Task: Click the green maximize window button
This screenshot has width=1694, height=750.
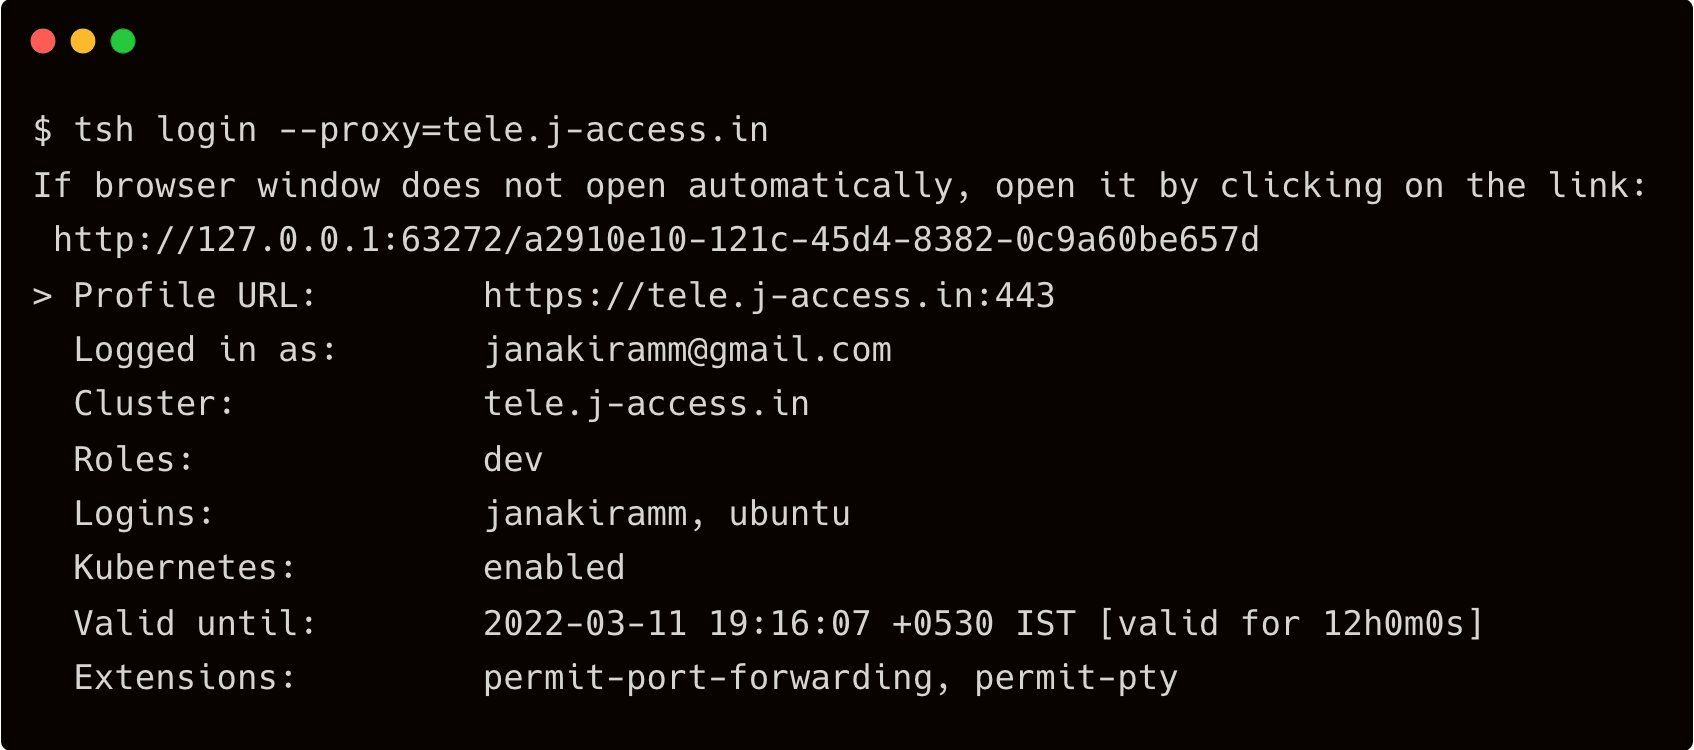Action: coord(123,41)
